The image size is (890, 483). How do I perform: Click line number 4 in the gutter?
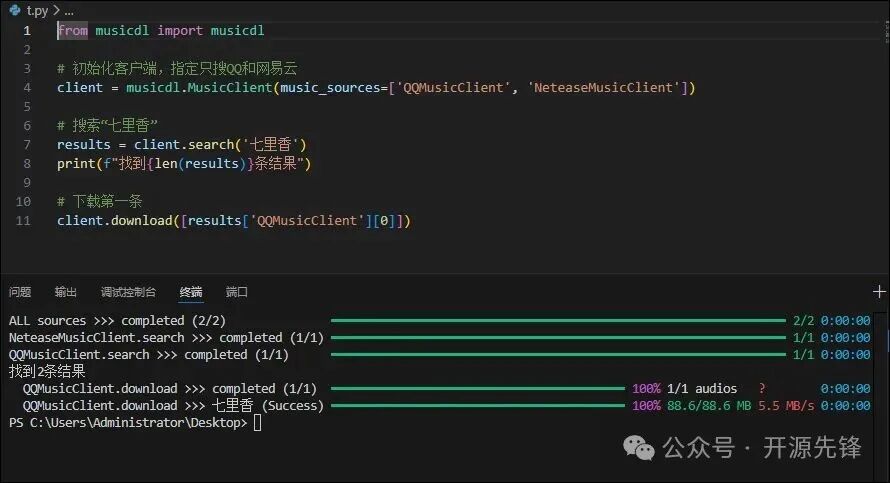pyautogui.click(x=27, y=87)
